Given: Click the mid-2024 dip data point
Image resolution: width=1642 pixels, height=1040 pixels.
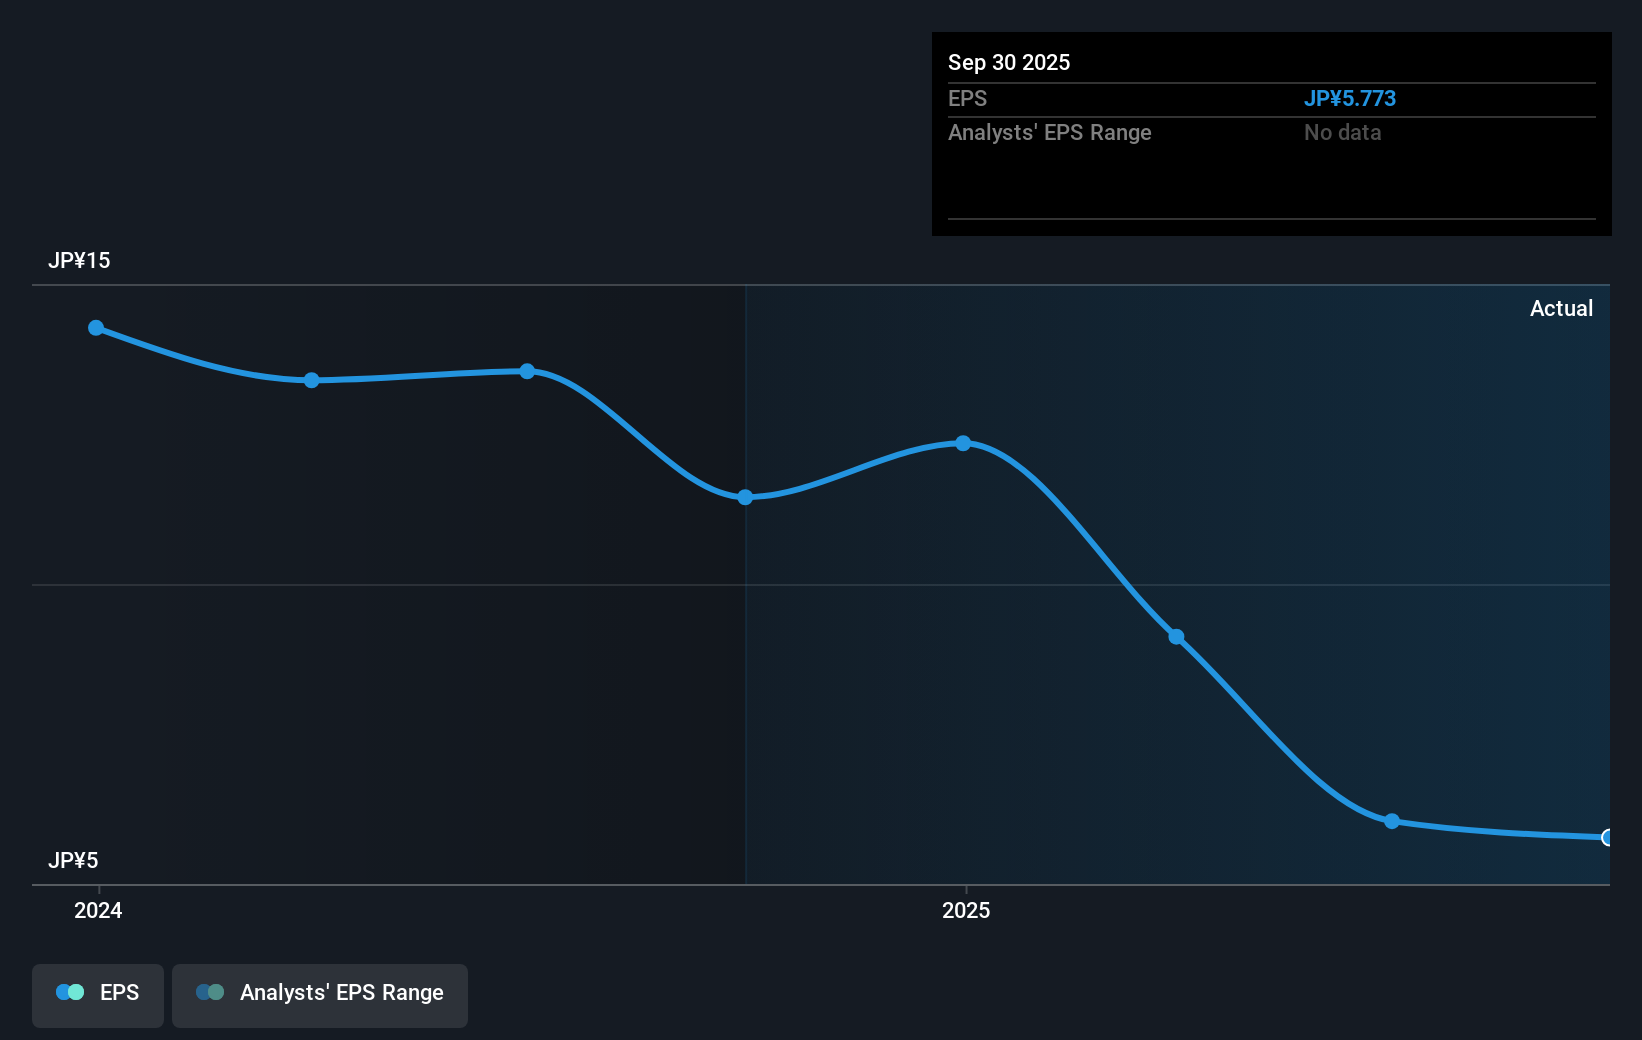Looking at the screenshot, I should point(745,497).
